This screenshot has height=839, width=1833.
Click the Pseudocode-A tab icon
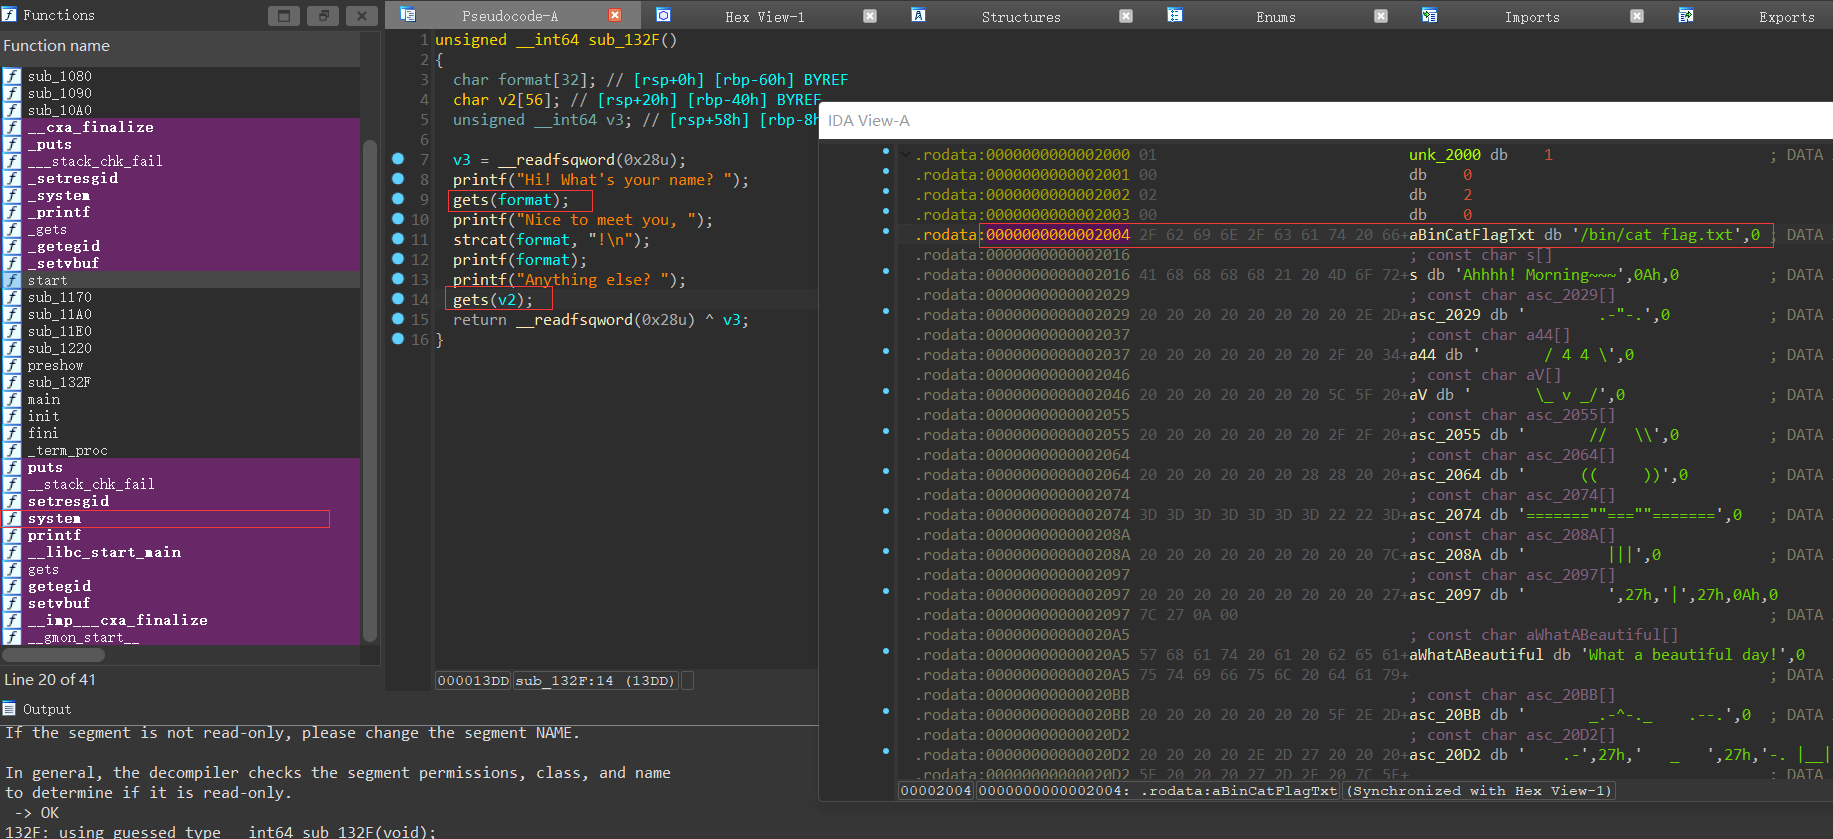408,14
